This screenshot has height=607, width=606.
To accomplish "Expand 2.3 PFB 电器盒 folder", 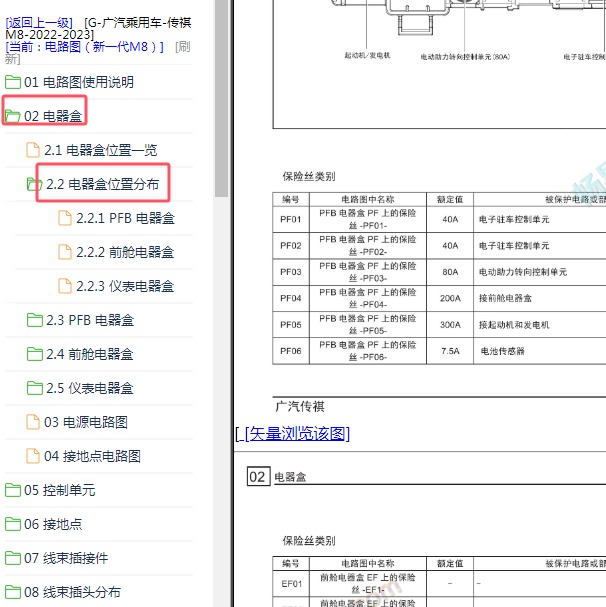I will pos(90,320).
